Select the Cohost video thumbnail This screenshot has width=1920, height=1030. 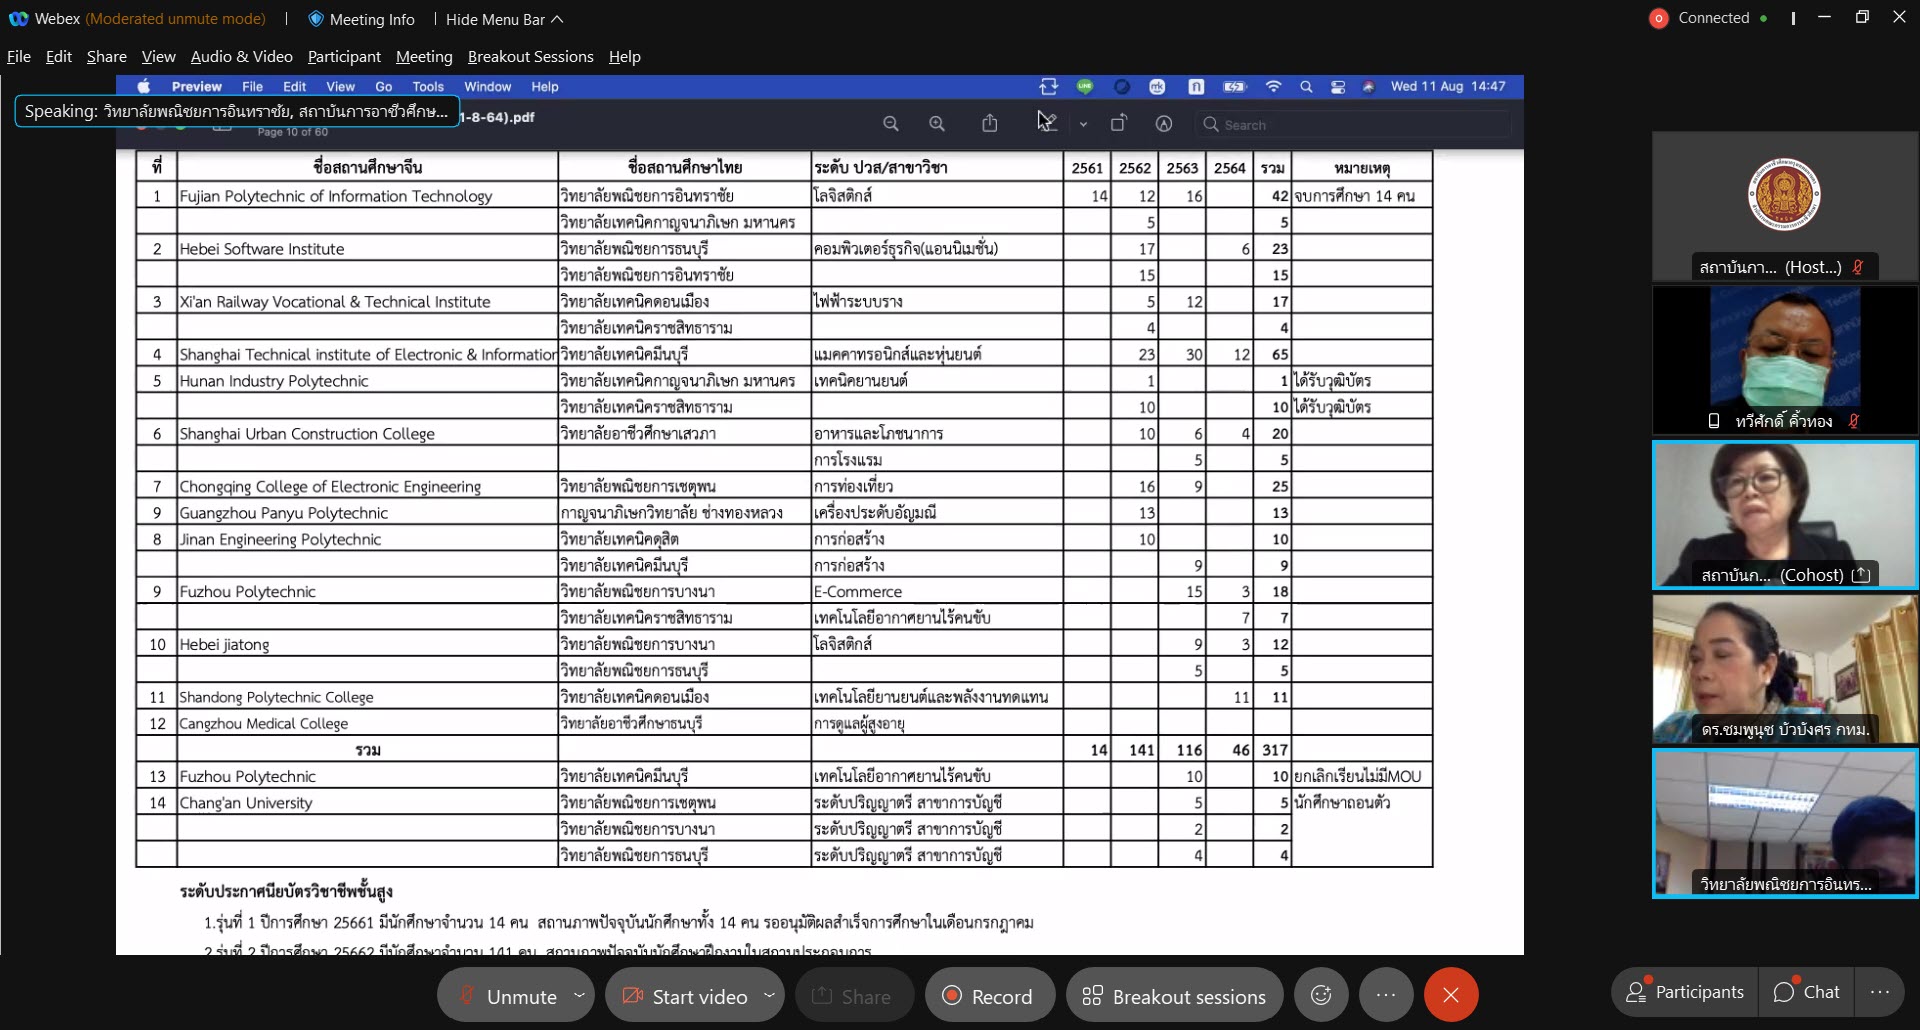1785,515
